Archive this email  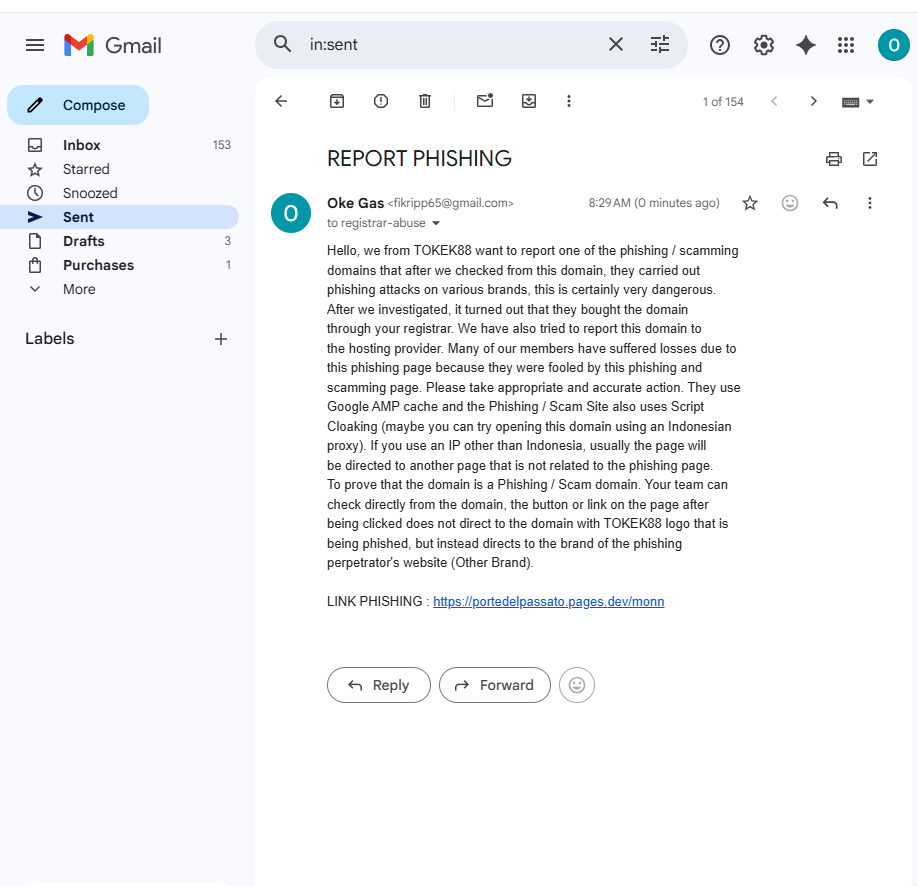point(337,101)
